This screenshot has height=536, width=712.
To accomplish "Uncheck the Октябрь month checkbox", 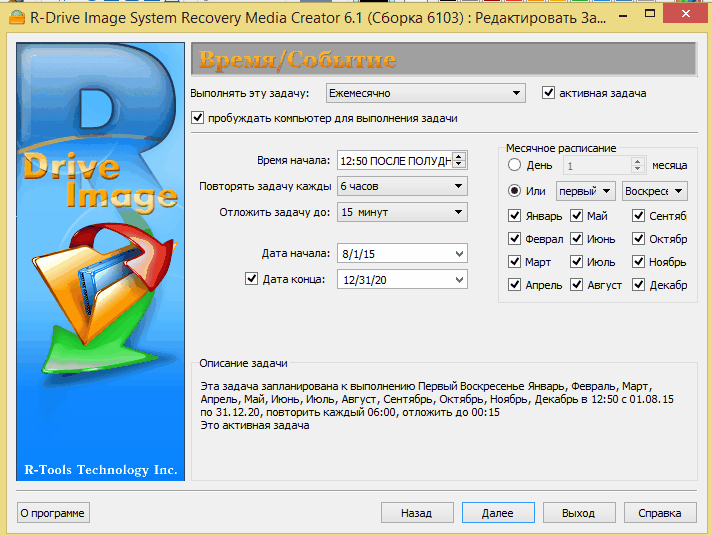I will 639,238.
